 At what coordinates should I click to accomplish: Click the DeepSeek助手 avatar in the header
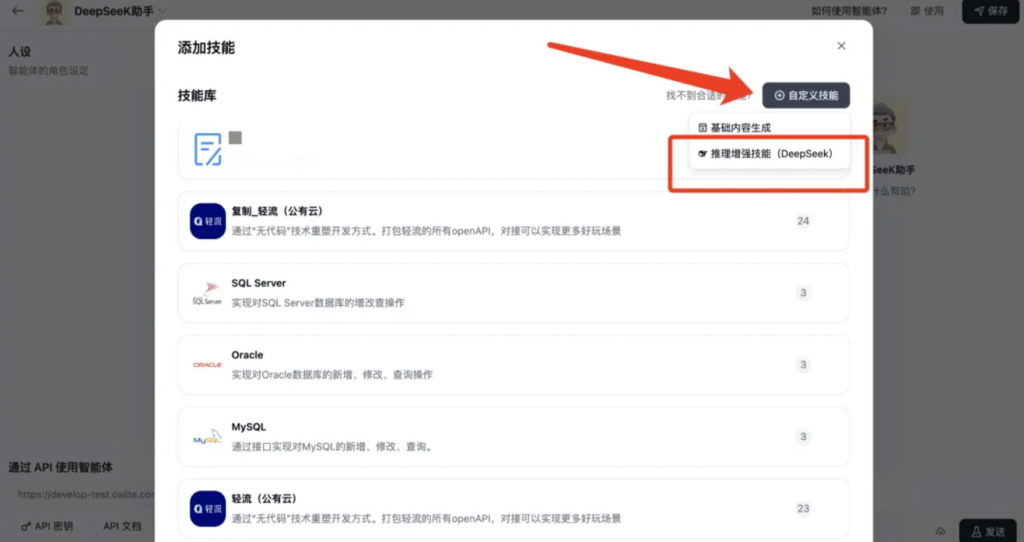[54, 12]
